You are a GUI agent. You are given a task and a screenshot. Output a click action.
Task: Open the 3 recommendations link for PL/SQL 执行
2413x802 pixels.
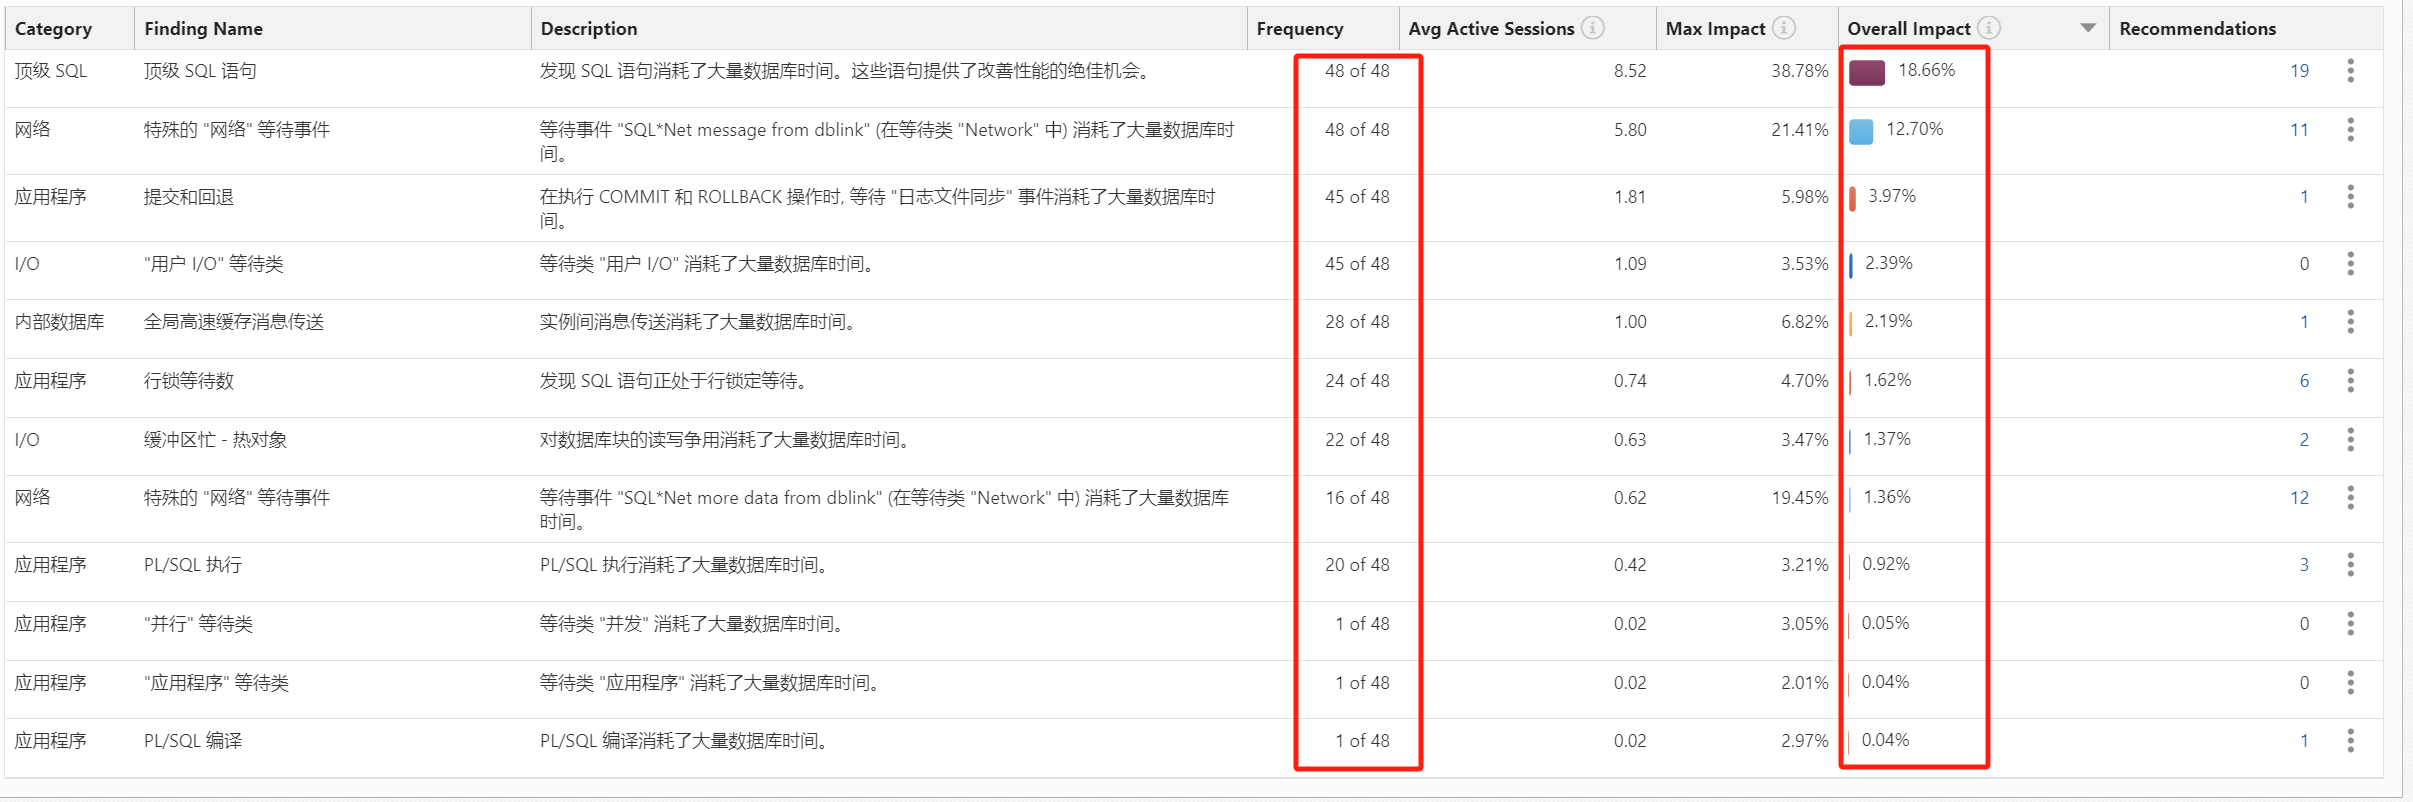pyautogui.click(x=2304, y=565)
